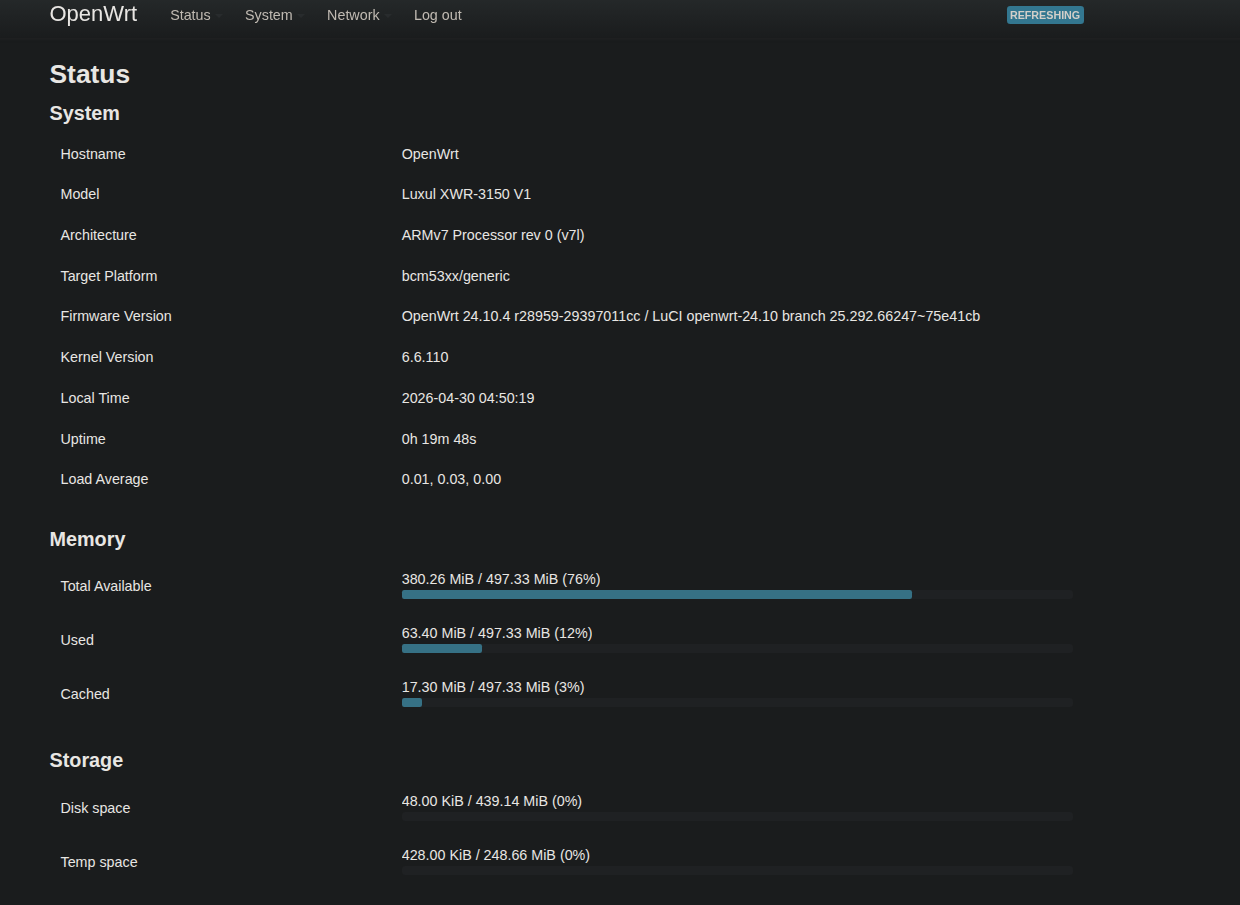Toggle the REFRESHING auto-refresh badge
This screenshot has height=905, width=1240.
tap(1045, 15)
